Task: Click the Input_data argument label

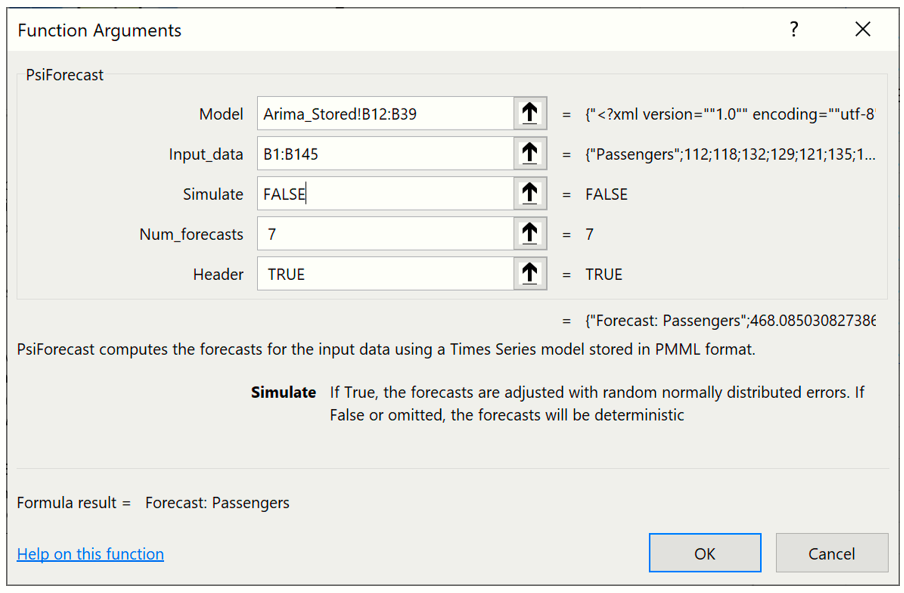Action: tap(206, 154)
